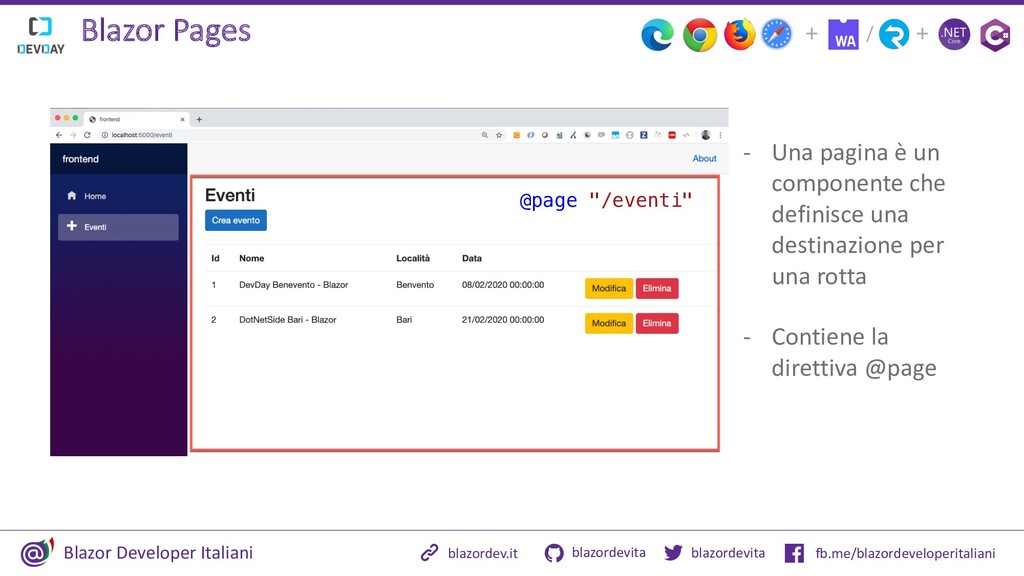This screenshot has width=1024, height=576.
Task: Click Modifica for DotNetSide Bari row
Action: pos(609,323)
